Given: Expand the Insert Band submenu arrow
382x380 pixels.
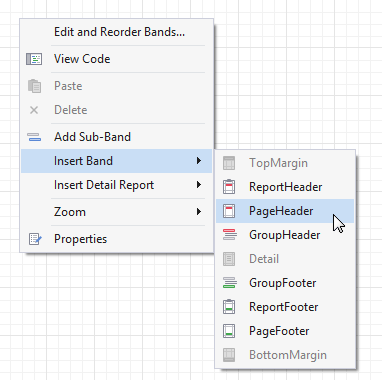Looking at the screenshot, I should tap(199, 161).
